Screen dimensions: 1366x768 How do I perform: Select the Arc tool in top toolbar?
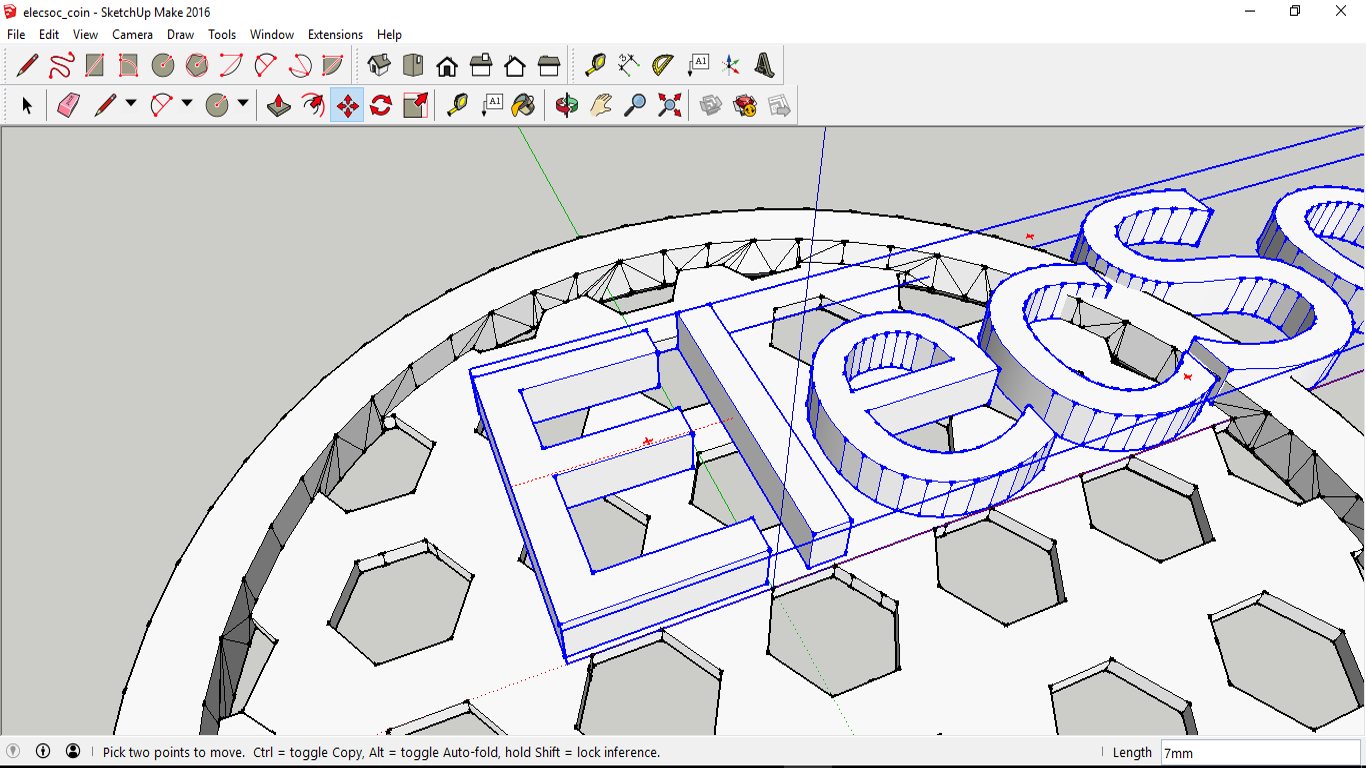tap(231, 66)
